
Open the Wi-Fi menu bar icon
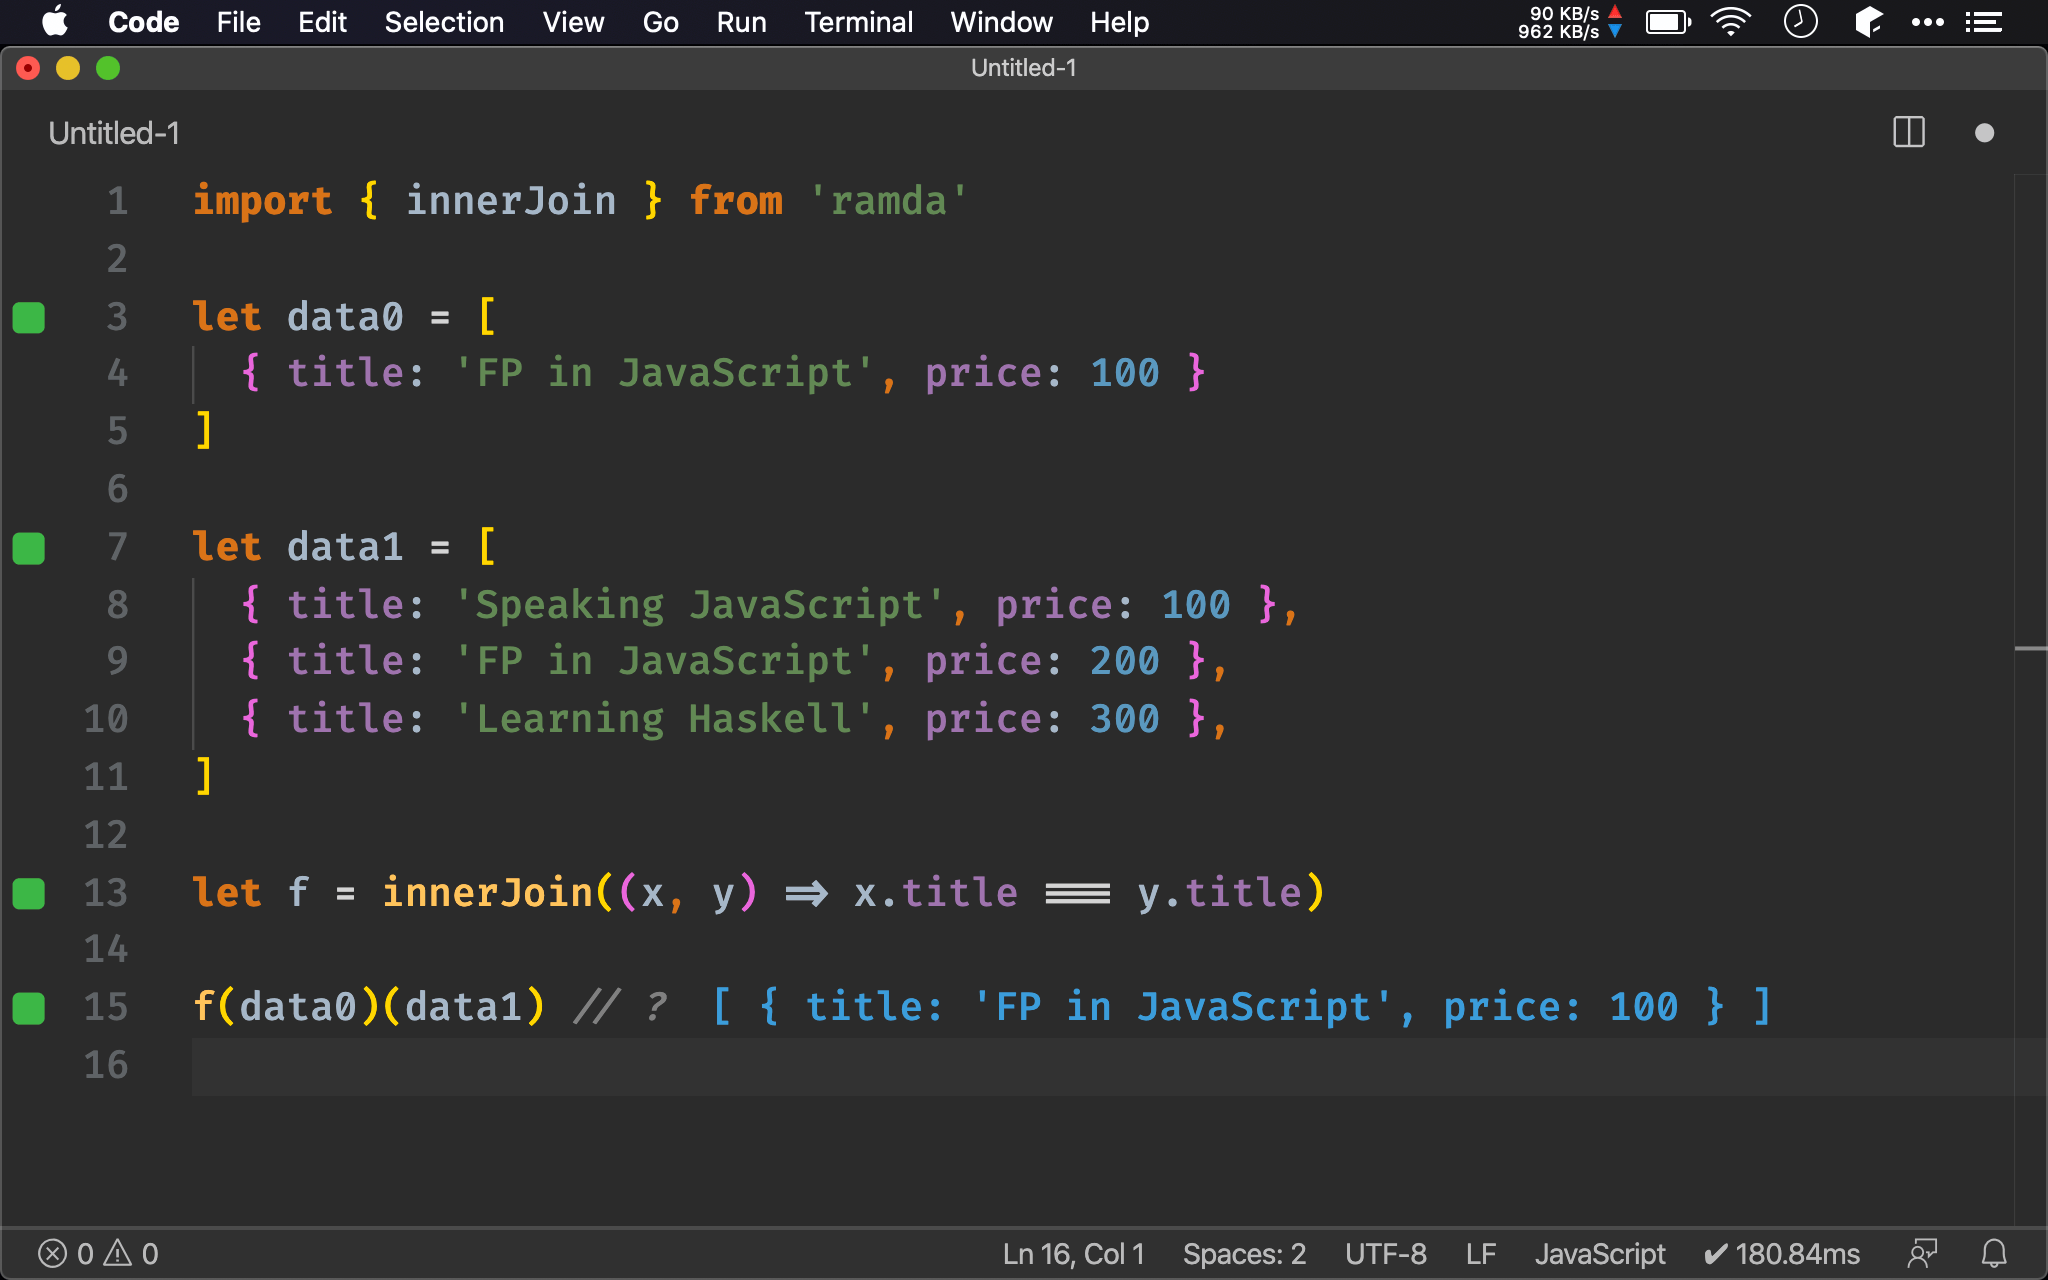pyautogui.click(x=1731, y=22)
